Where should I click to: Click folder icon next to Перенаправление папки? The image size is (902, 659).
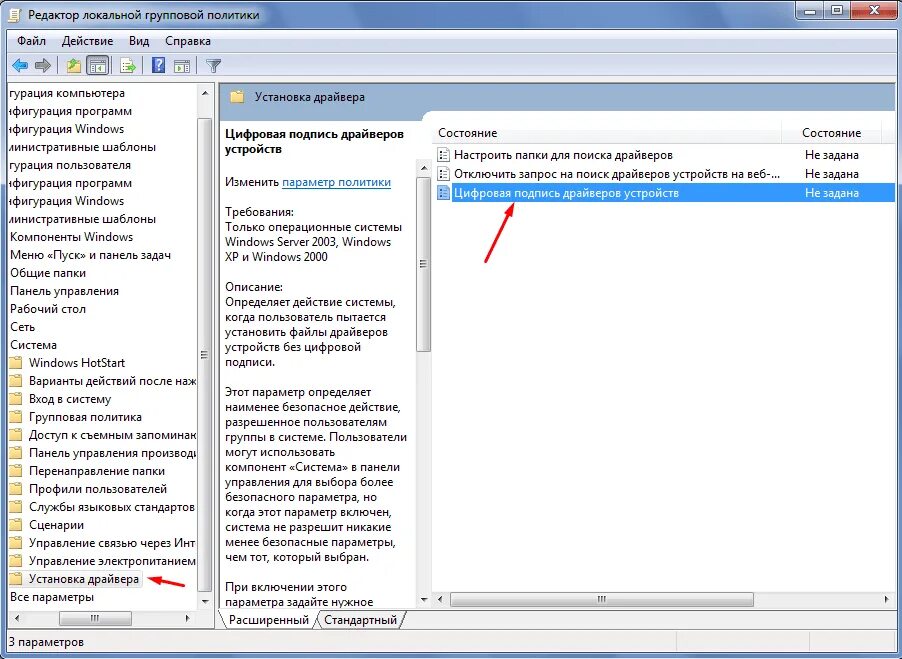[16, 471]
